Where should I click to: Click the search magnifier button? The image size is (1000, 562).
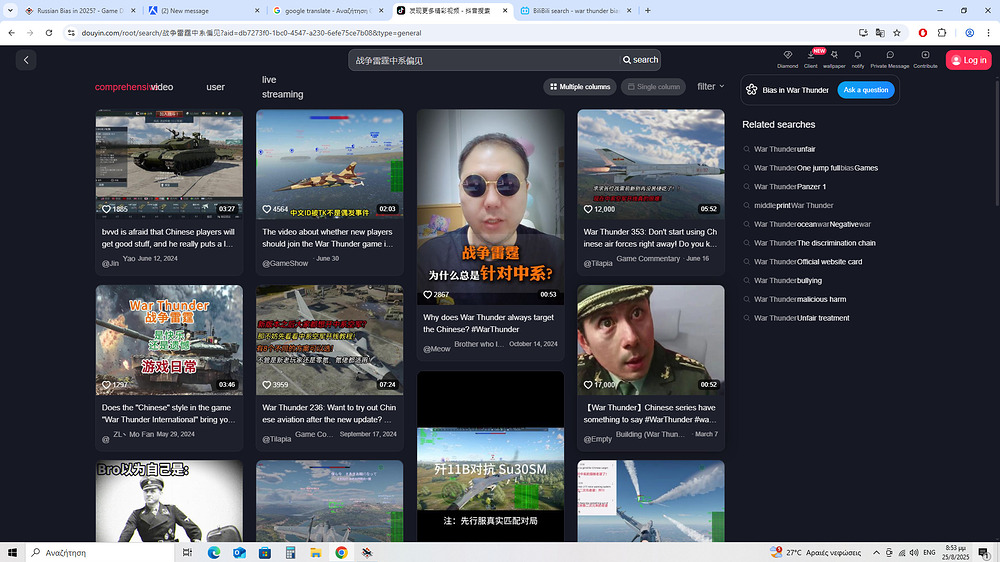click(x=640, y=60)
